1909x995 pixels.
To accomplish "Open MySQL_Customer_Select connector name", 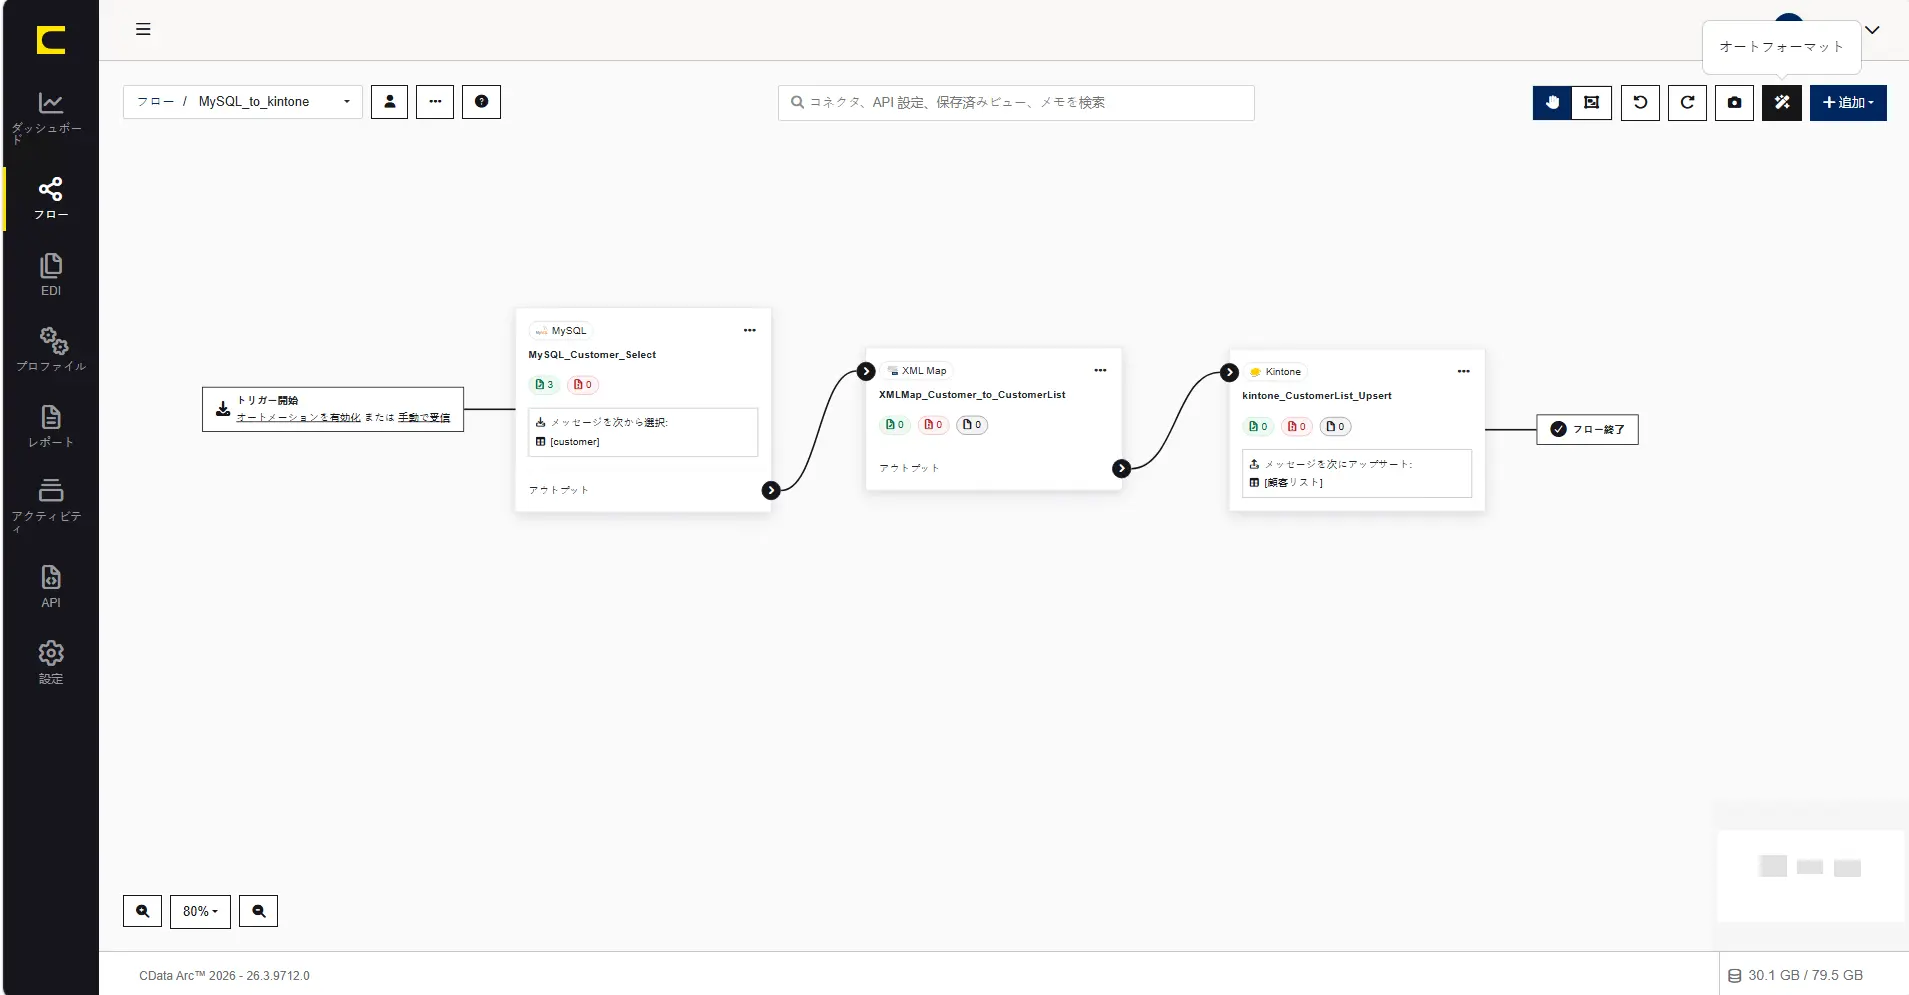I will click(592, 355).
